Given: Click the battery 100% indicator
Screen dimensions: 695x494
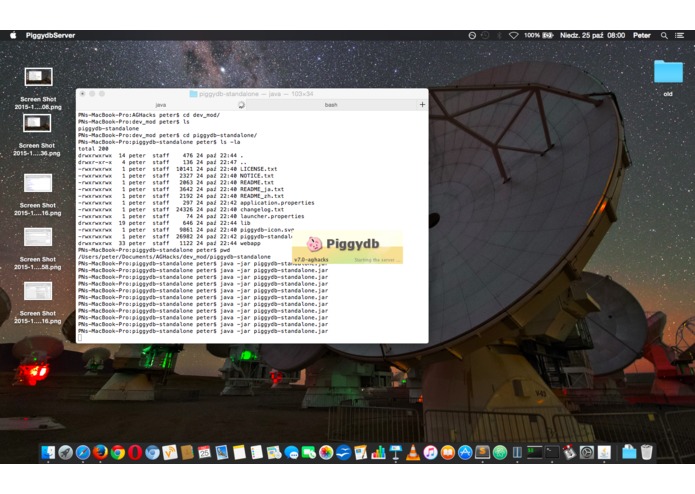Looking at the screenshot, I should [x=539, y=35].
